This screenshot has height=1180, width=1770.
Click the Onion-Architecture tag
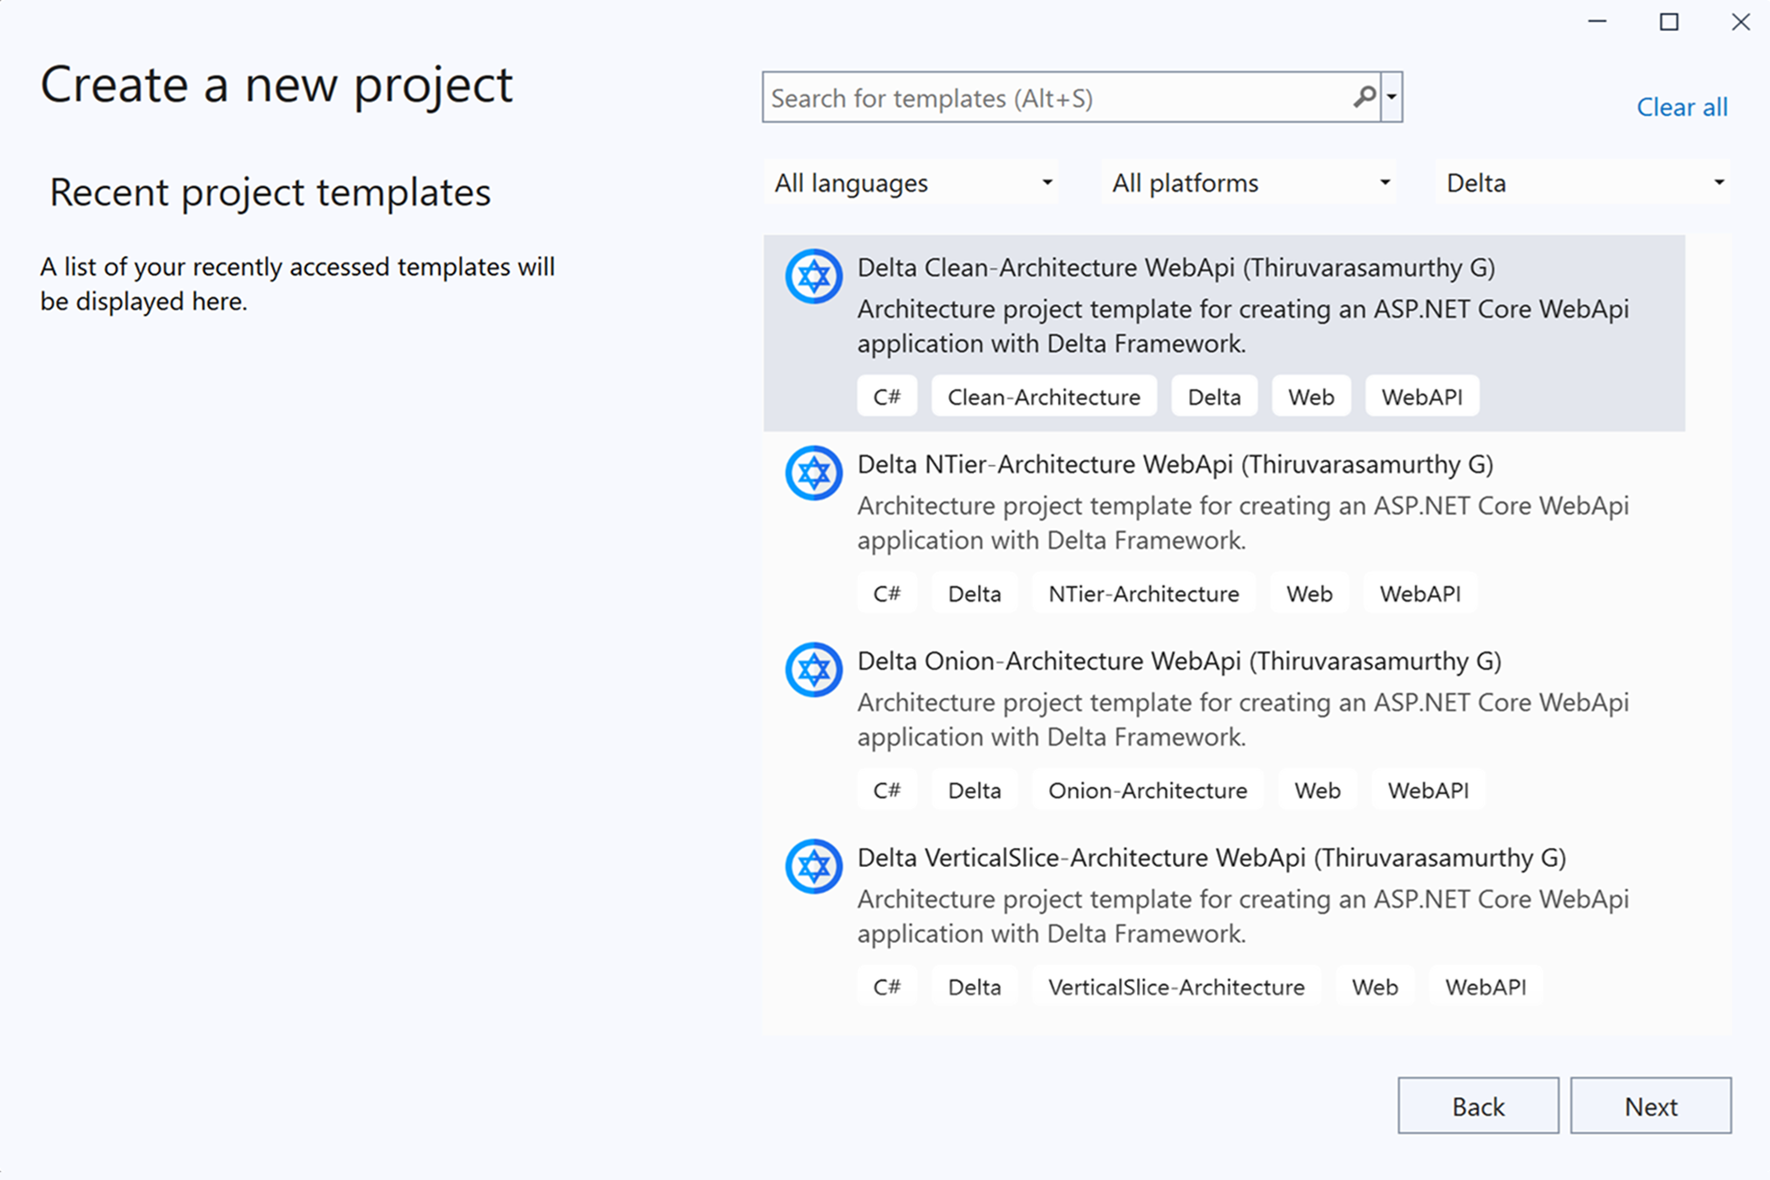[x=1147, y=791]
